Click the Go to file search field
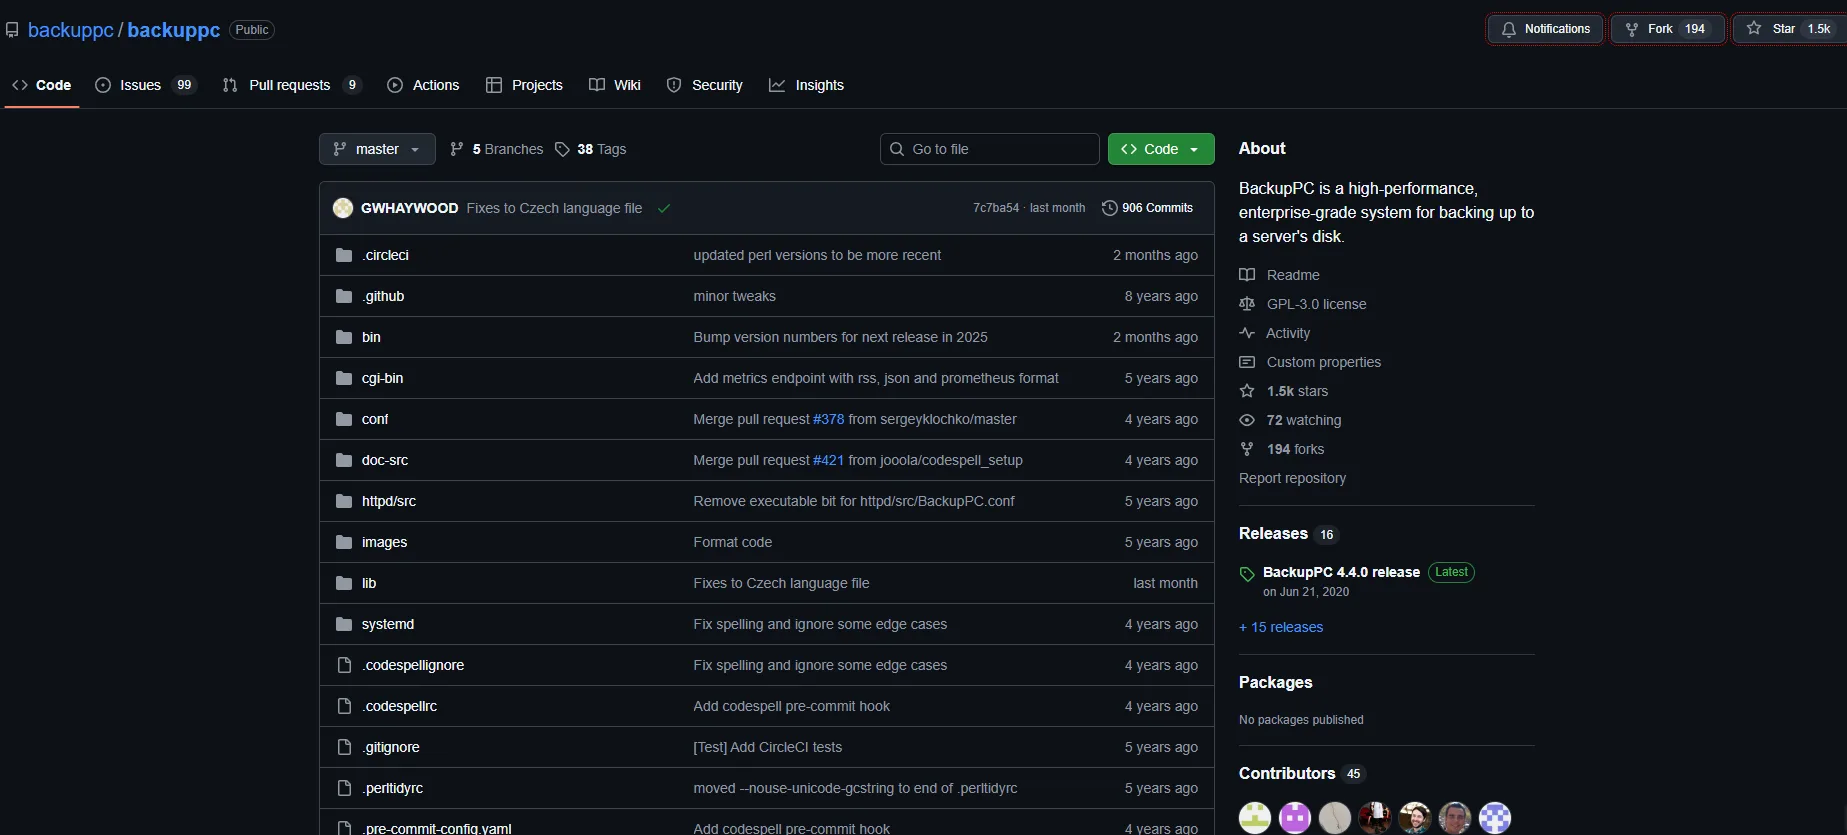The image size is (1847, 835). tap(990, 149)
